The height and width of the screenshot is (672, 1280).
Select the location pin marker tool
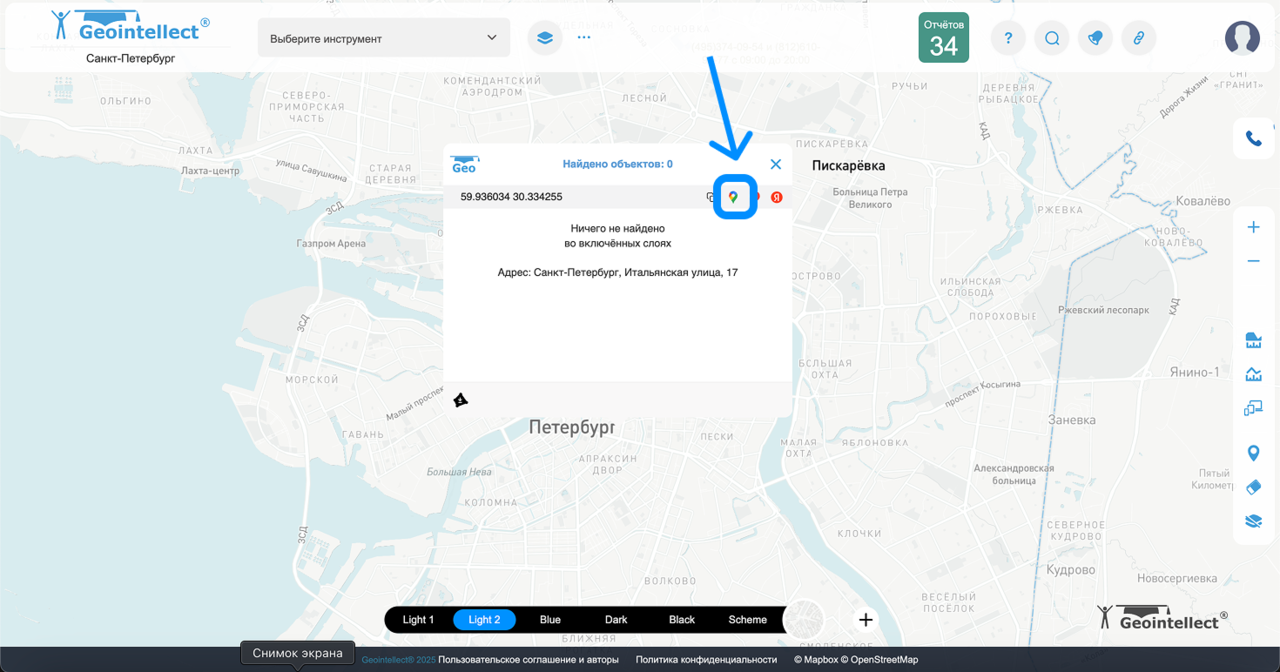pyautogui.click(x=1253, y=454)
